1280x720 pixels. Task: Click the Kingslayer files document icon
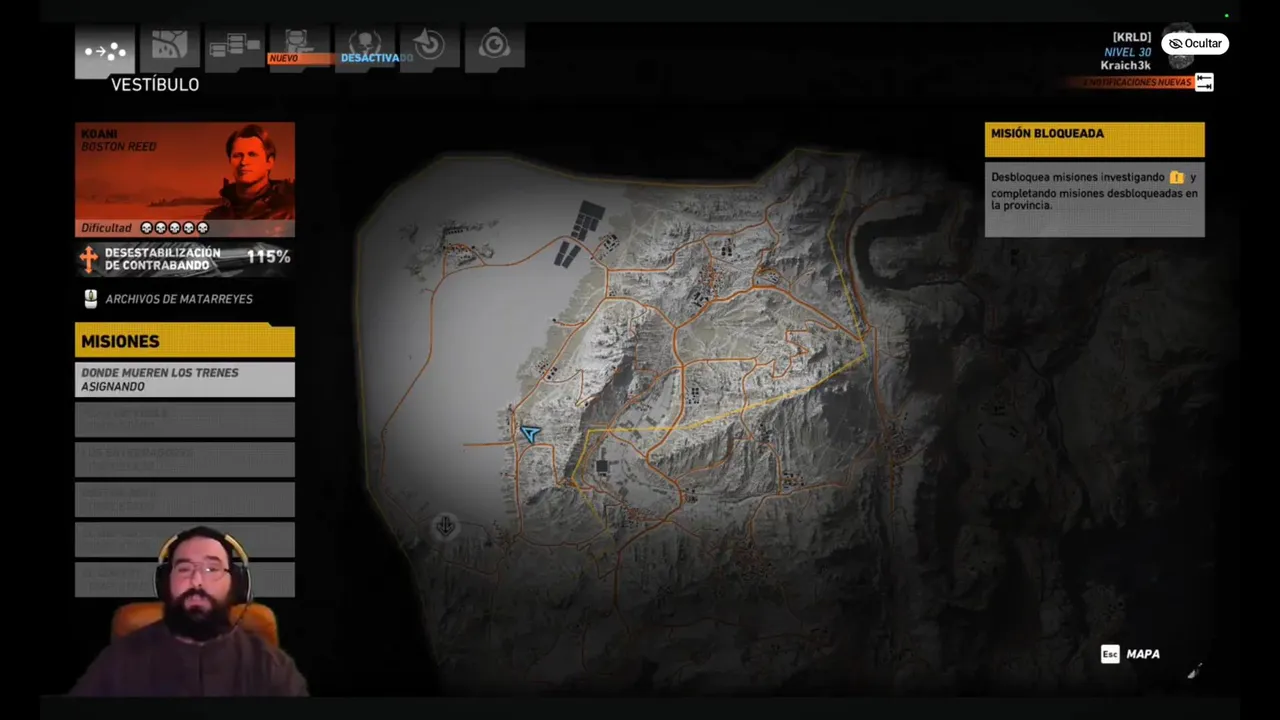point(91,299)
